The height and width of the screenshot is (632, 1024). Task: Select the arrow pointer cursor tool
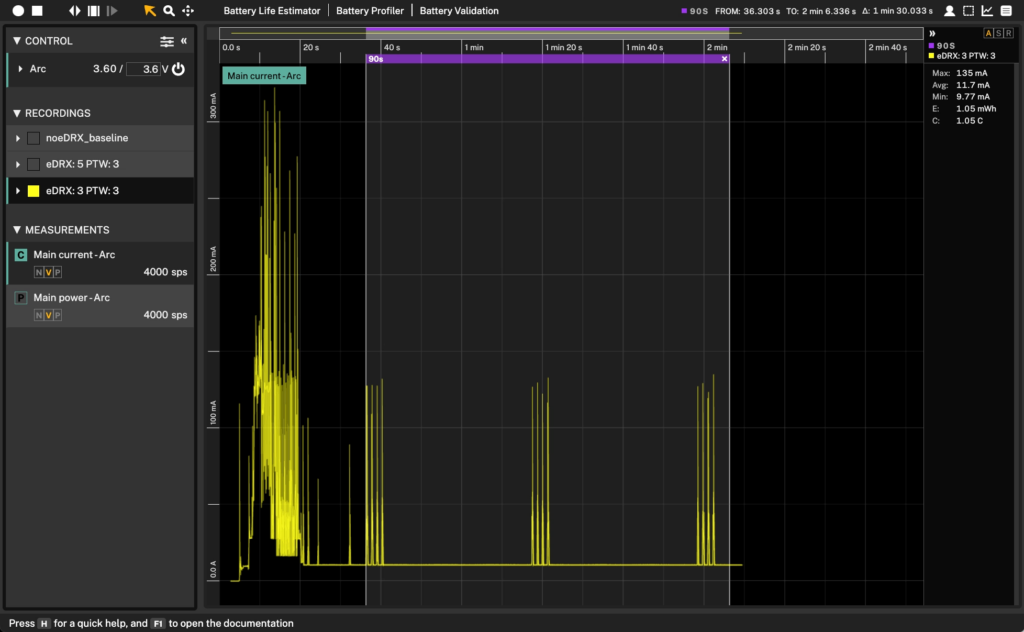pos(149,11)
